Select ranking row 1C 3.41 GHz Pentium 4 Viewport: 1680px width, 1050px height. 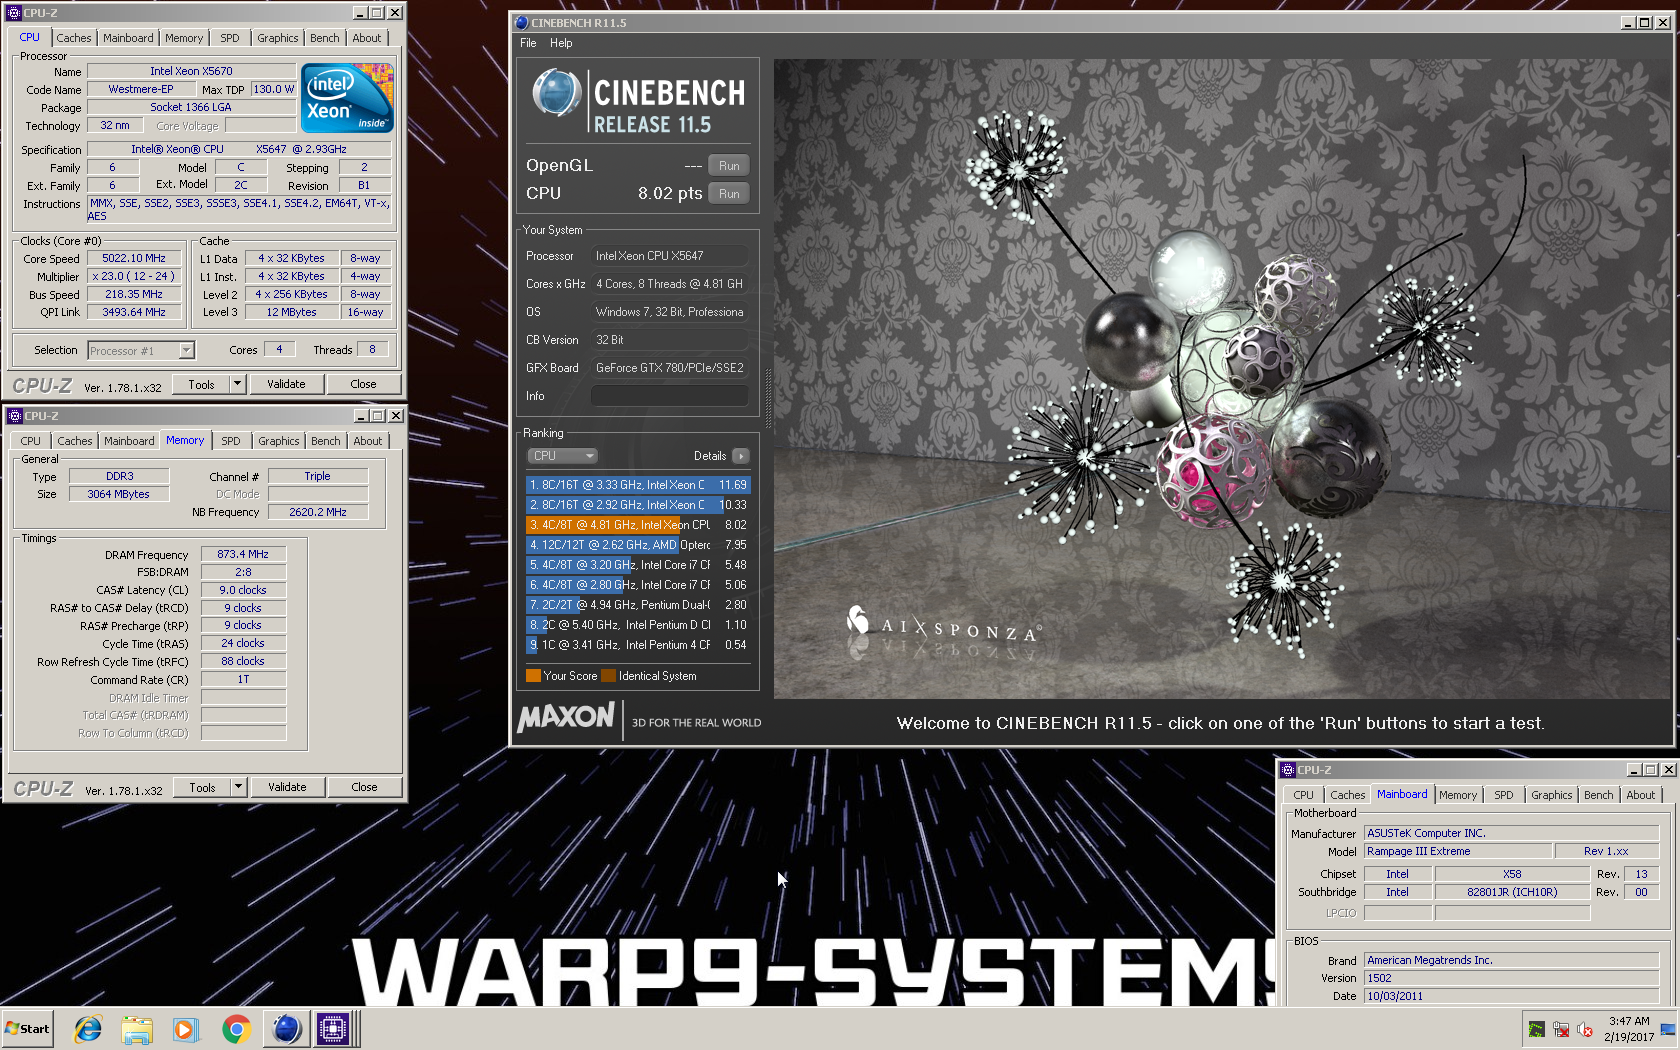pos(637,645)
